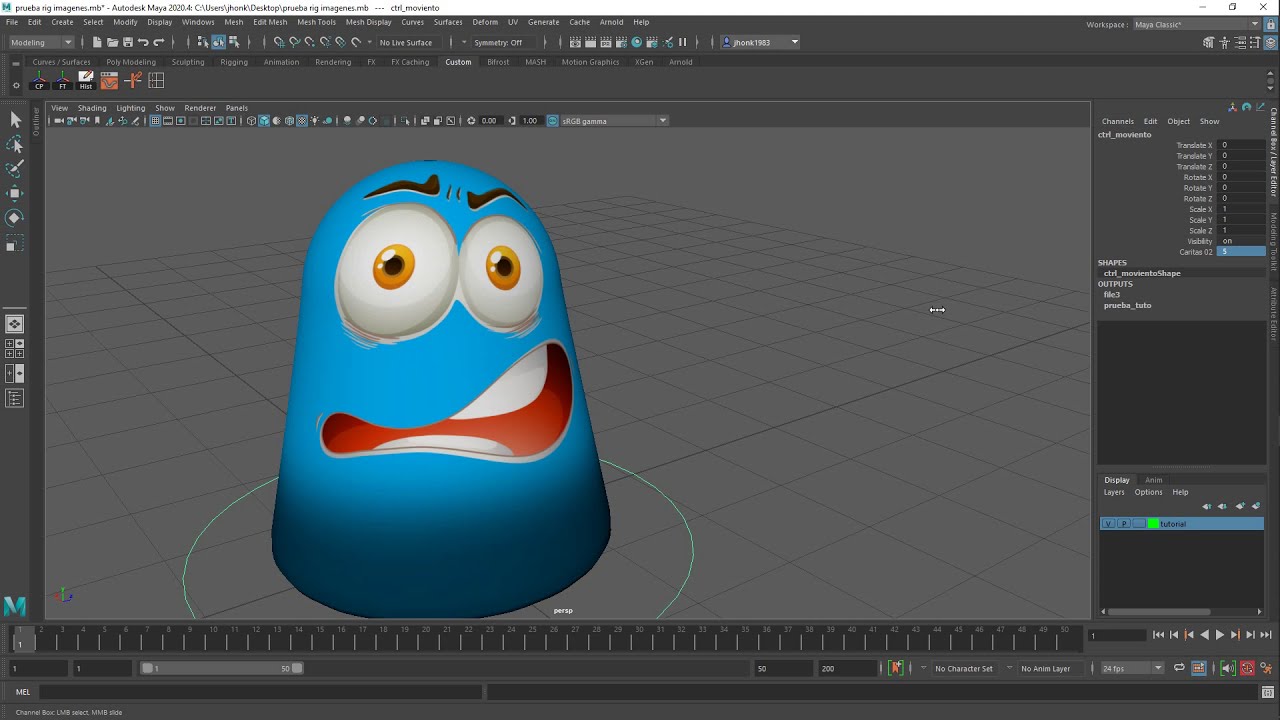This screenshot has width=1280, height=720.
Task: Click the Hist shelf button
Action: coord(86,81)
